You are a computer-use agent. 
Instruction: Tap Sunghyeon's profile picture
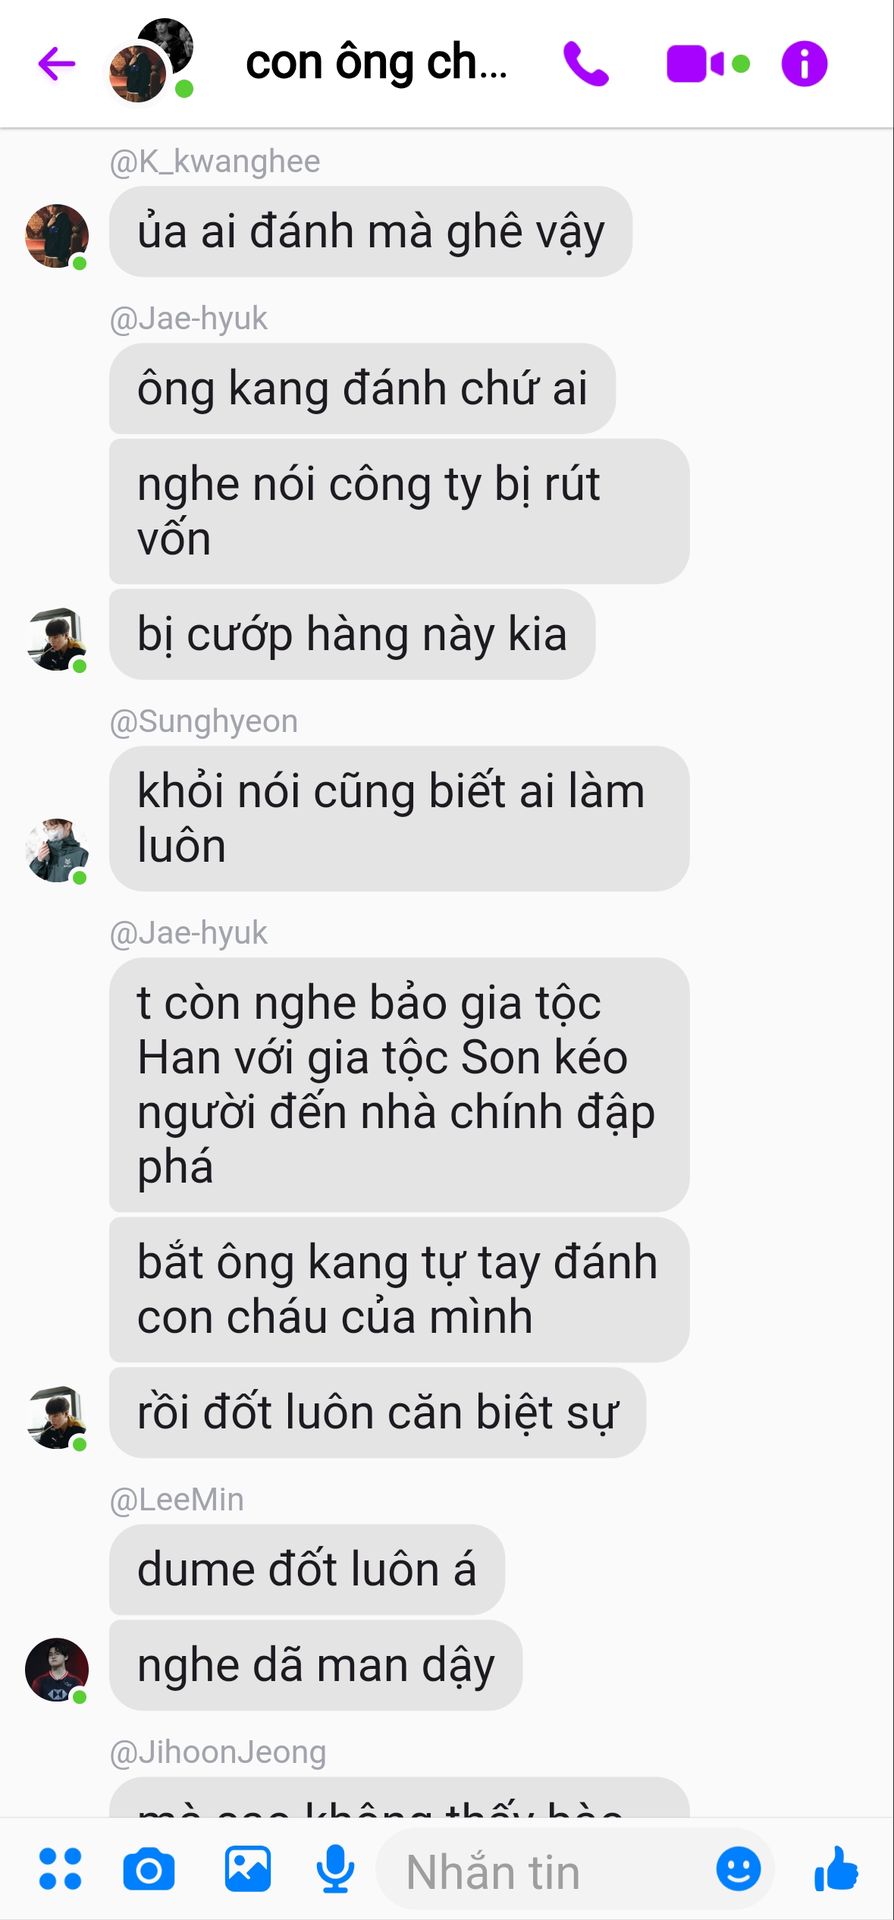tap(56, 850)
